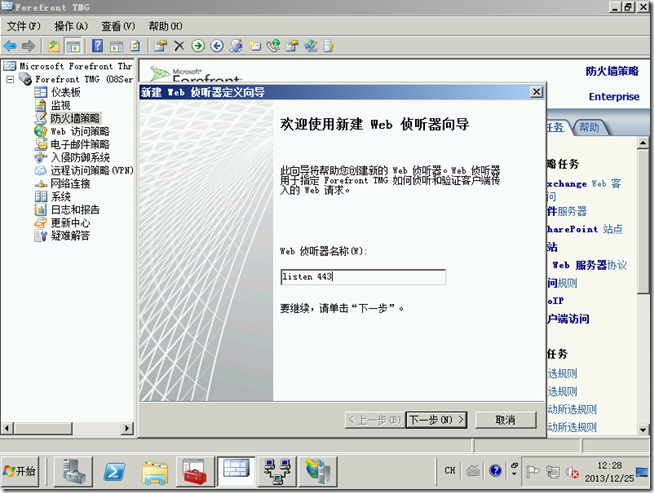The width and height of the screenshot is (654, 493).
Task: Select 系统 in the tree
Action: (x=60, y=196)
